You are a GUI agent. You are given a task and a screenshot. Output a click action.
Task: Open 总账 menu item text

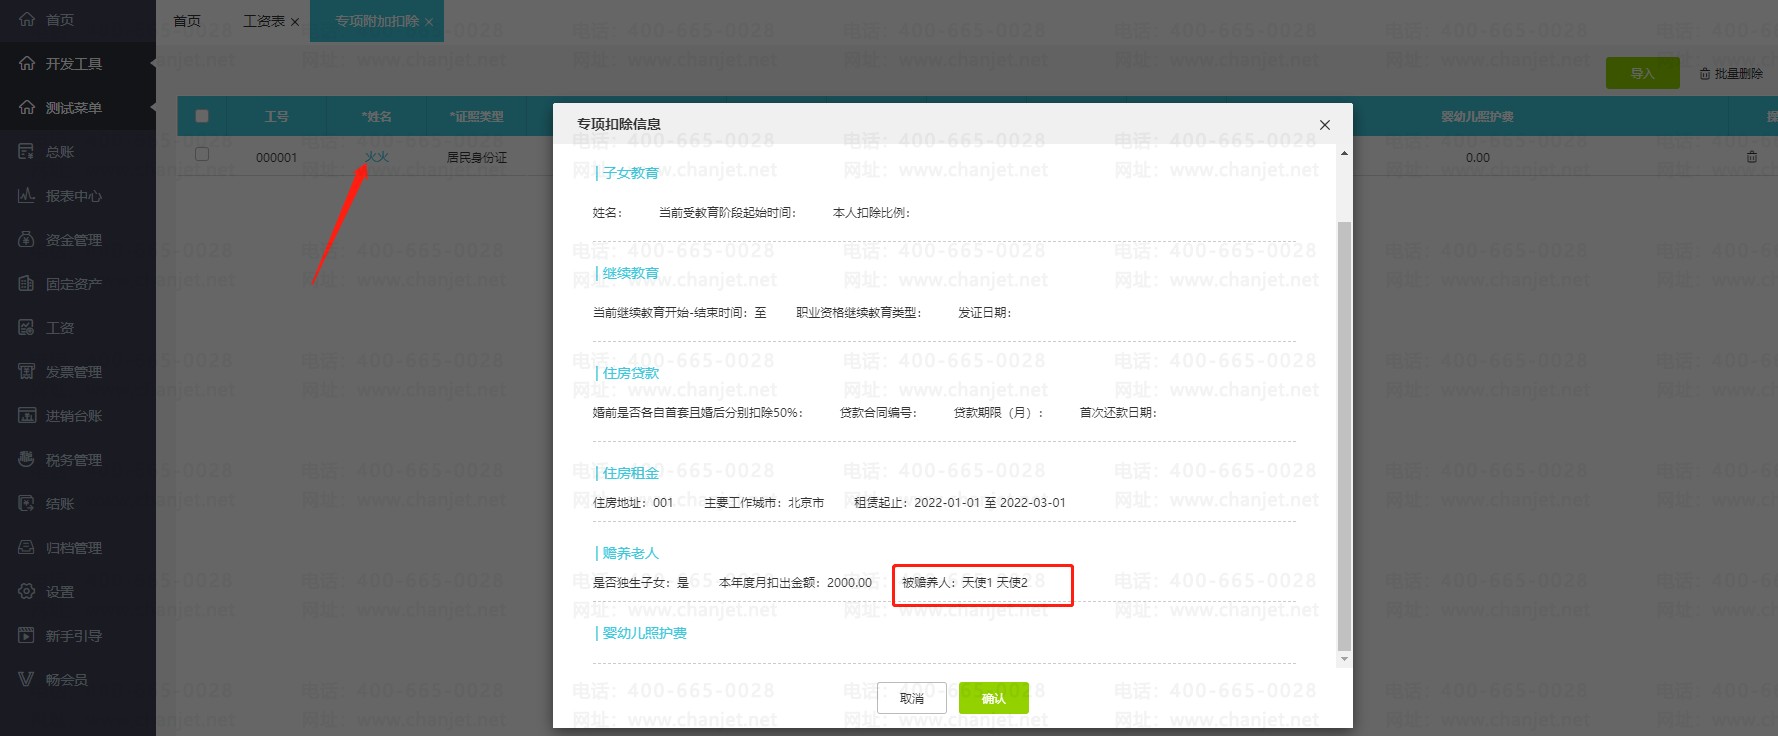click(60, 152)
